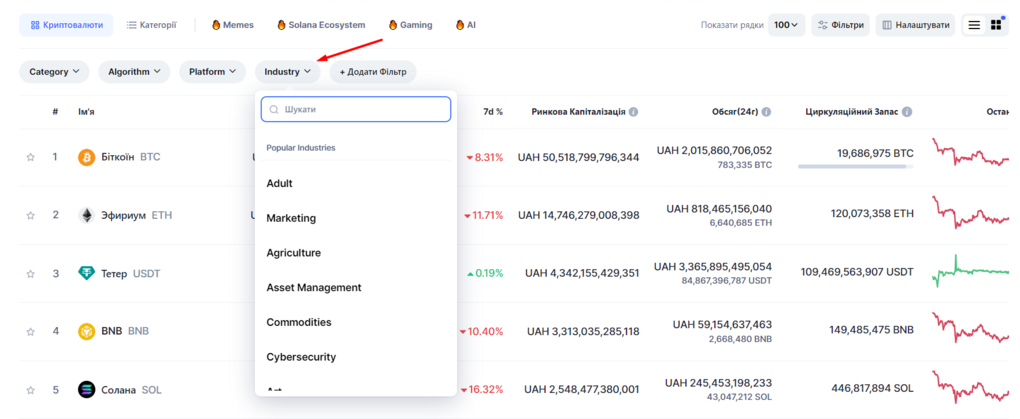Open rows count dropdown showing 100
Screen dimensions: 1020x419
[786, 25]
